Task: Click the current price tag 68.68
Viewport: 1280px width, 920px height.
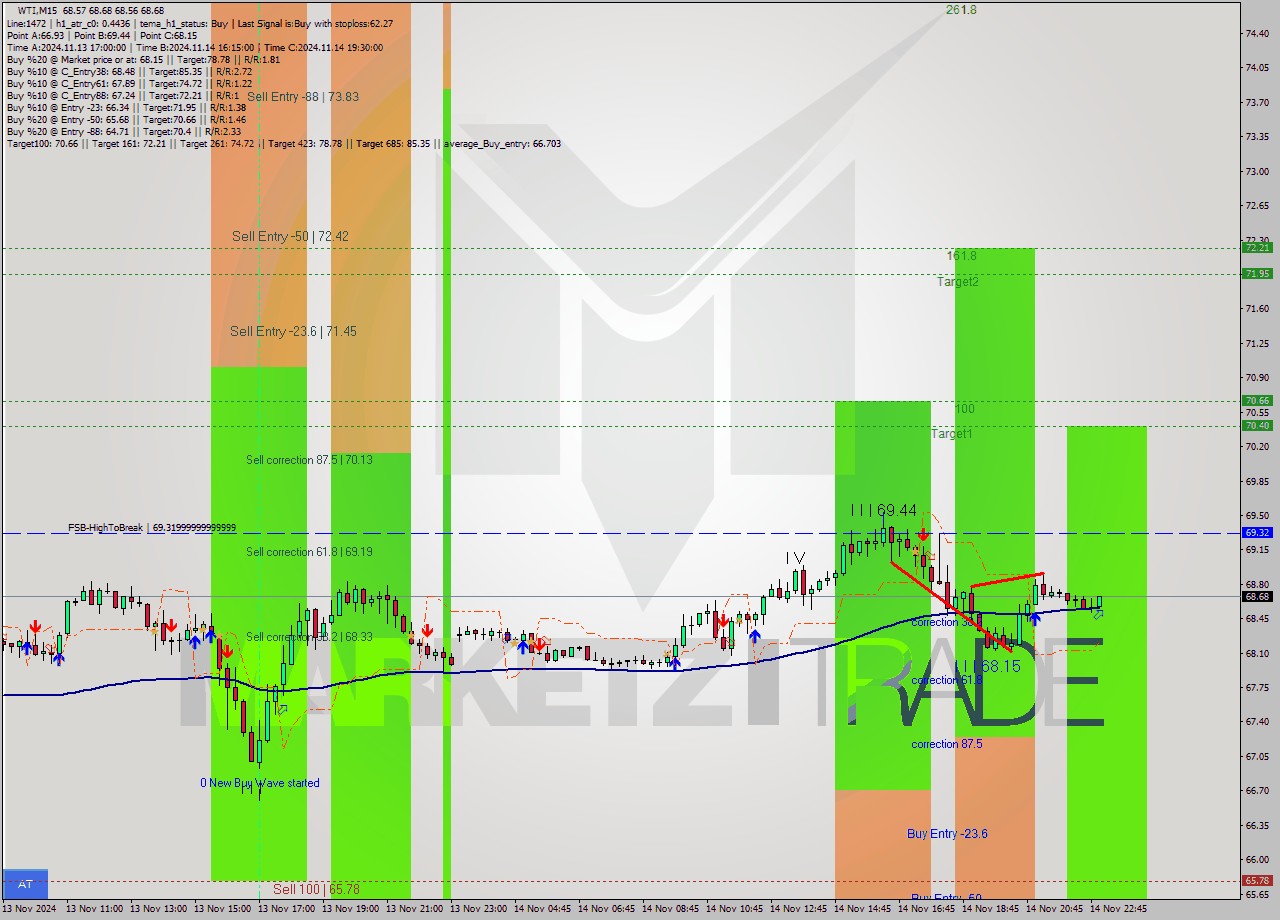Action: click(1257, 597)
